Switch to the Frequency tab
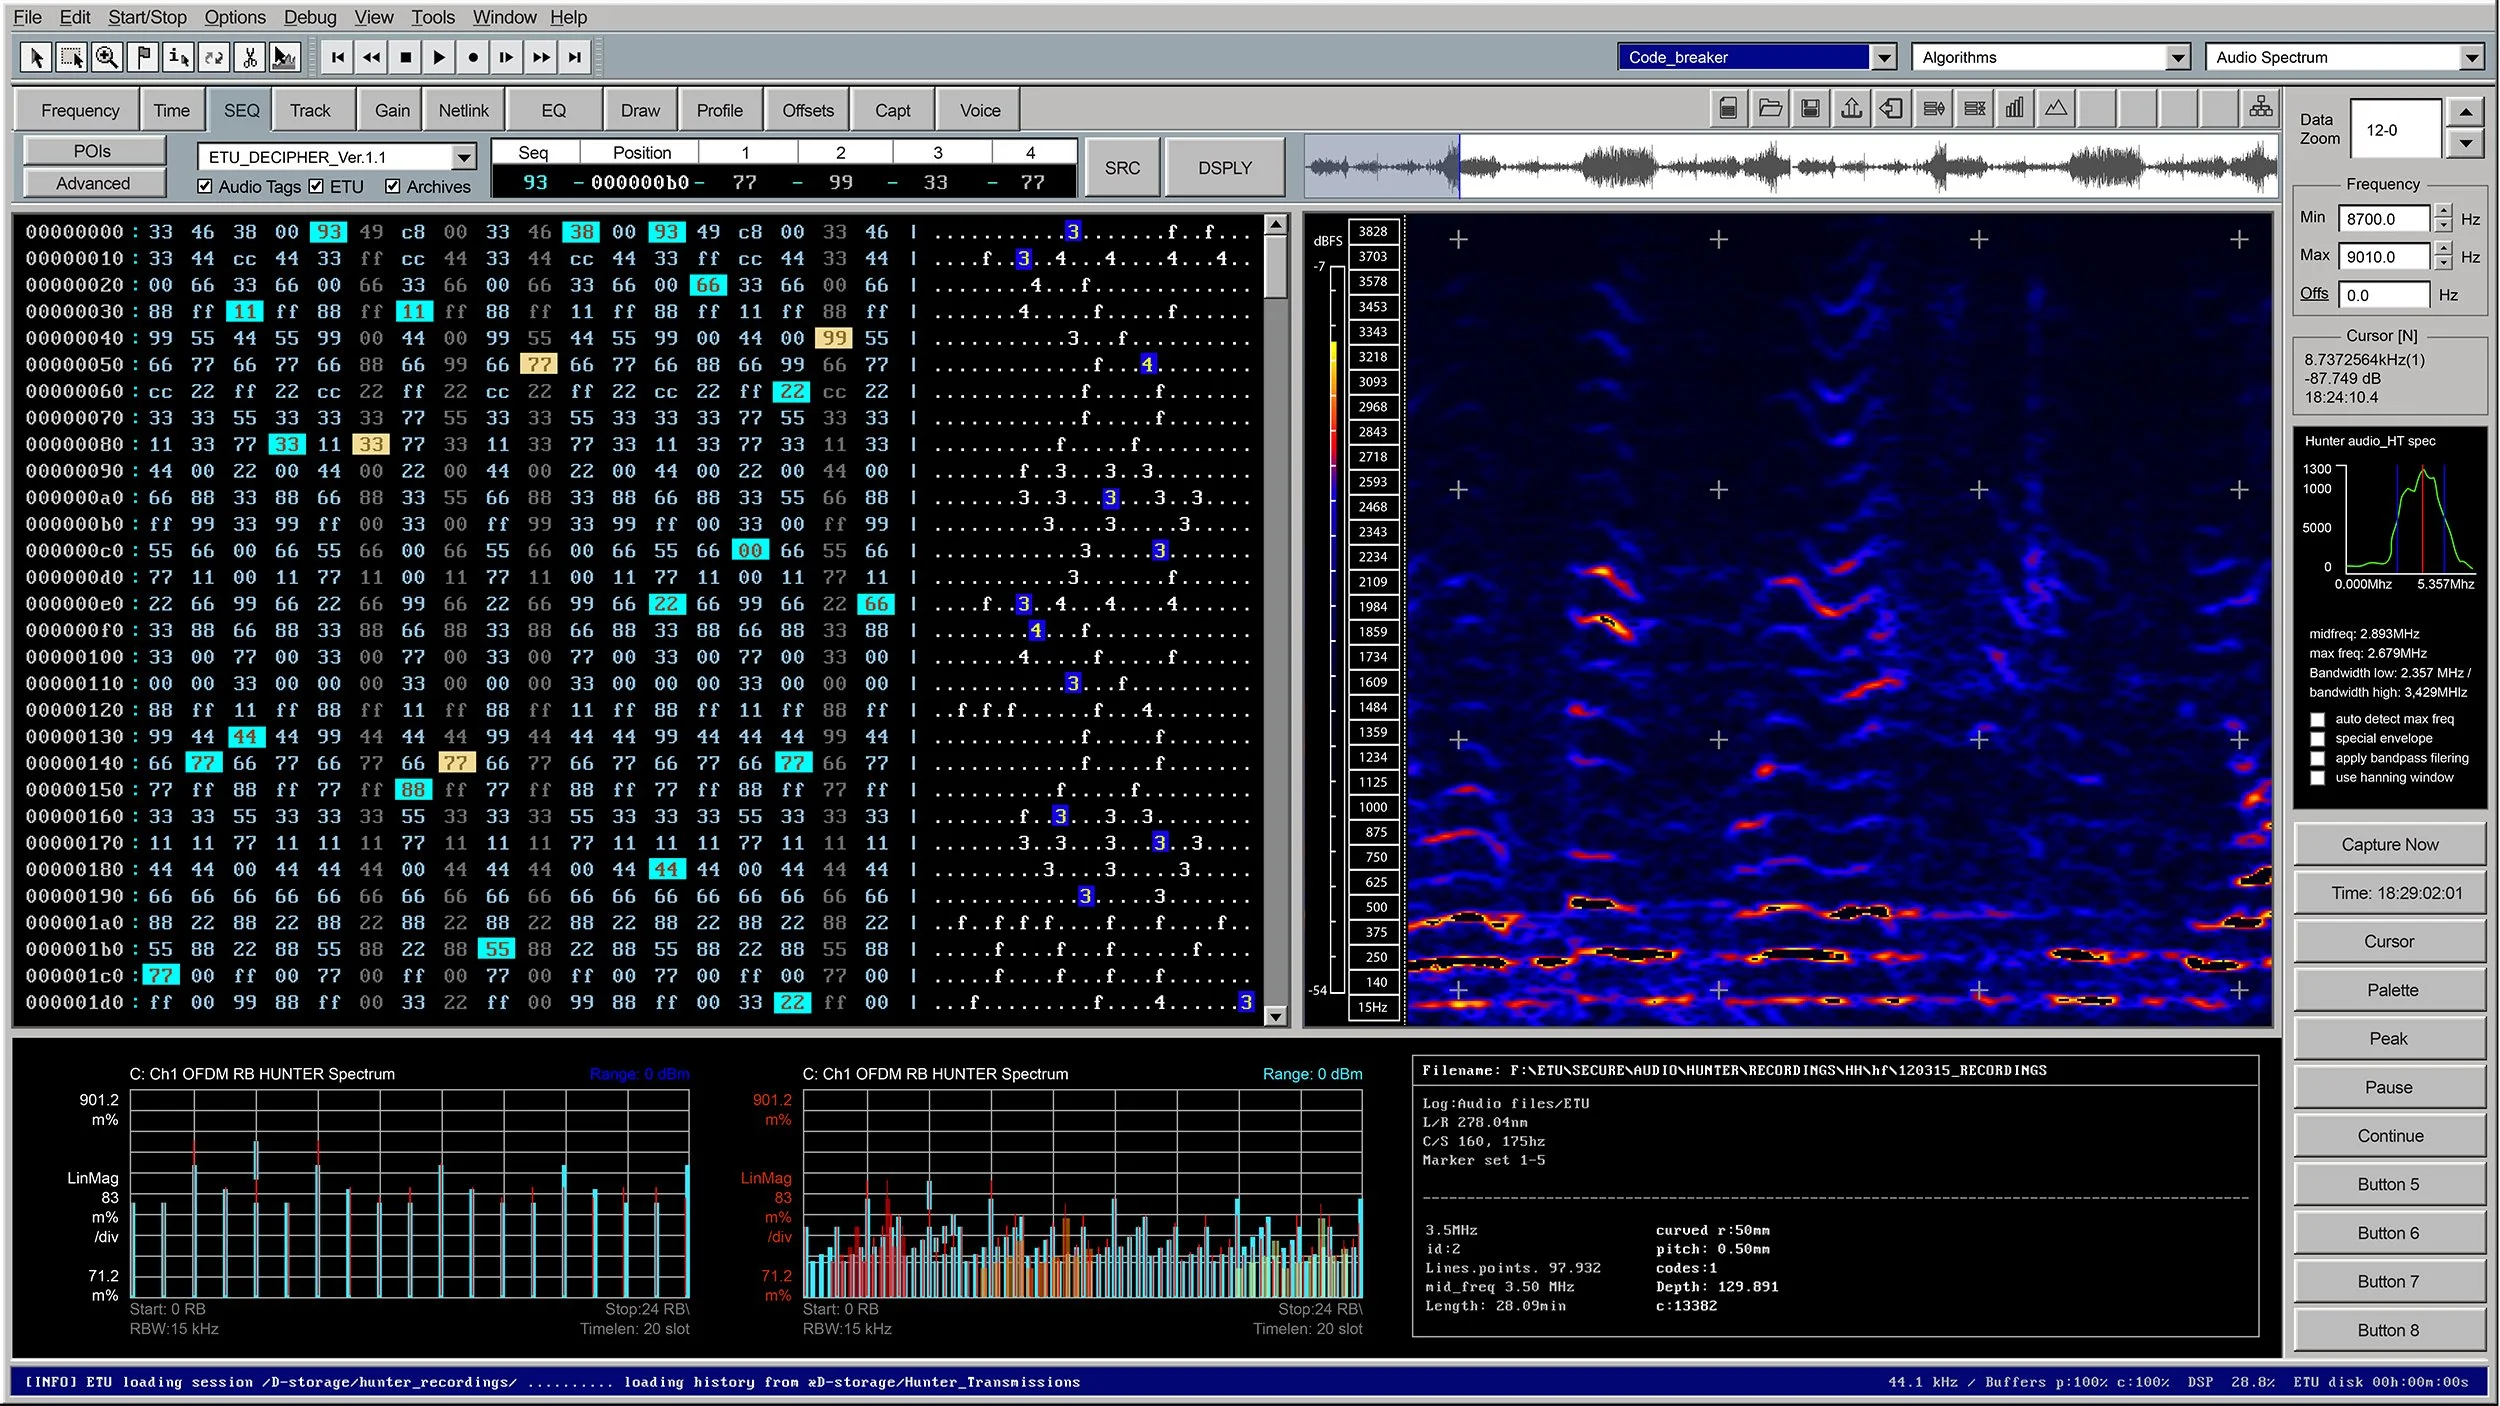 79,109
